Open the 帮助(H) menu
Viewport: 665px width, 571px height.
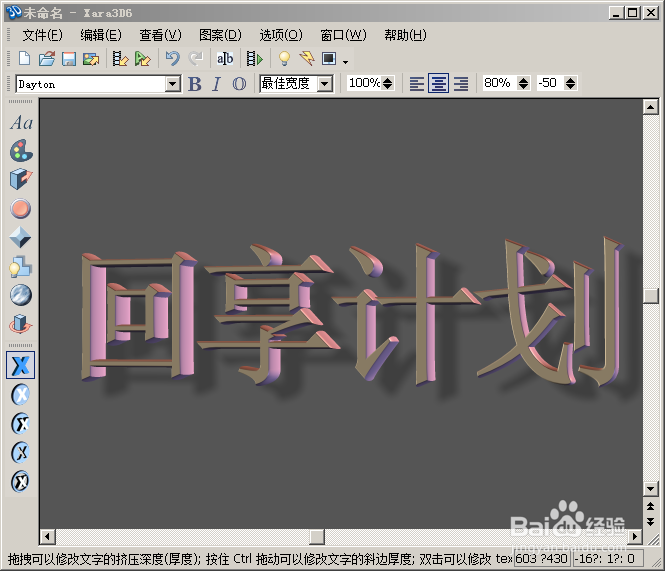point(405,35)
